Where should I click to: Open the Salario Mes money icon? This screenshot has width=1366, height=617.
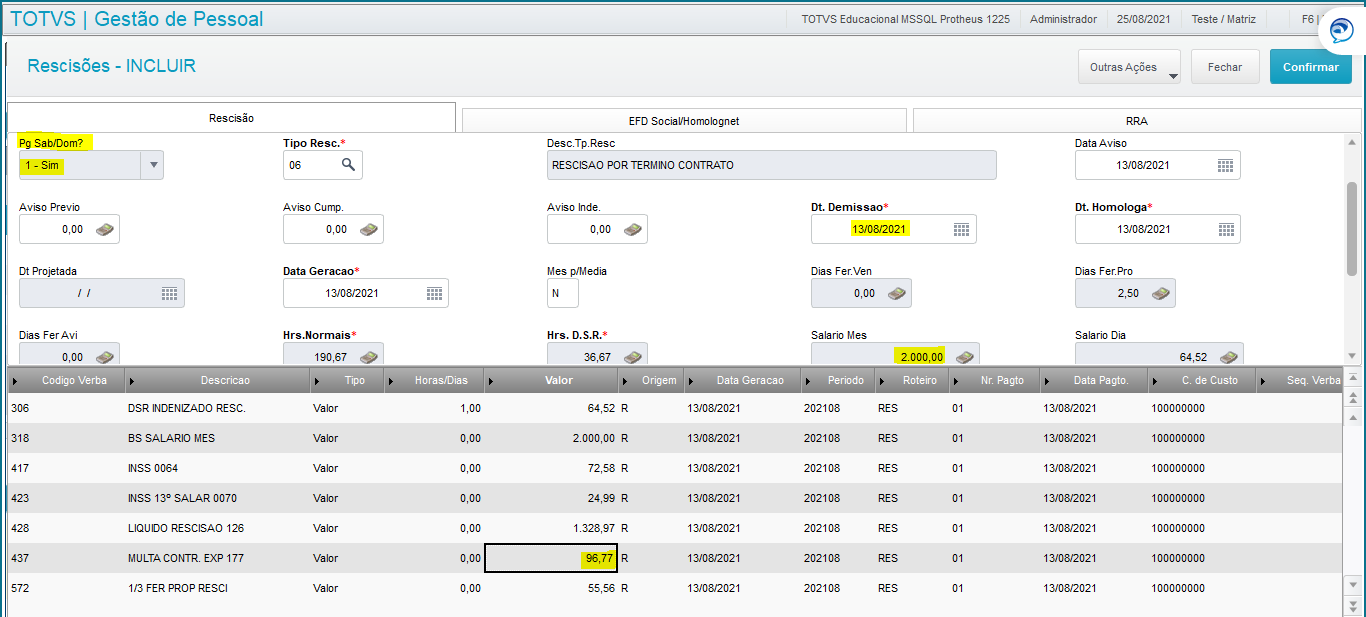(964, 357)
